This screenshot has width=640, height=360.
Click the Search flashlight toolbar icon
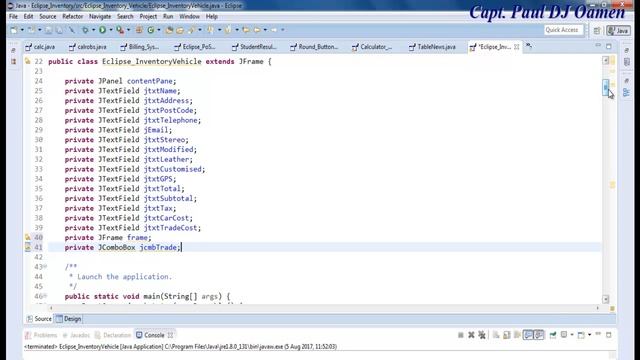(191, 30)
